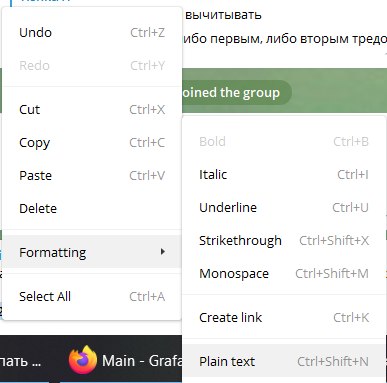387x383 pixels.
Task: Apply Strikethrough formatting
Action: (x=284, y=240)
